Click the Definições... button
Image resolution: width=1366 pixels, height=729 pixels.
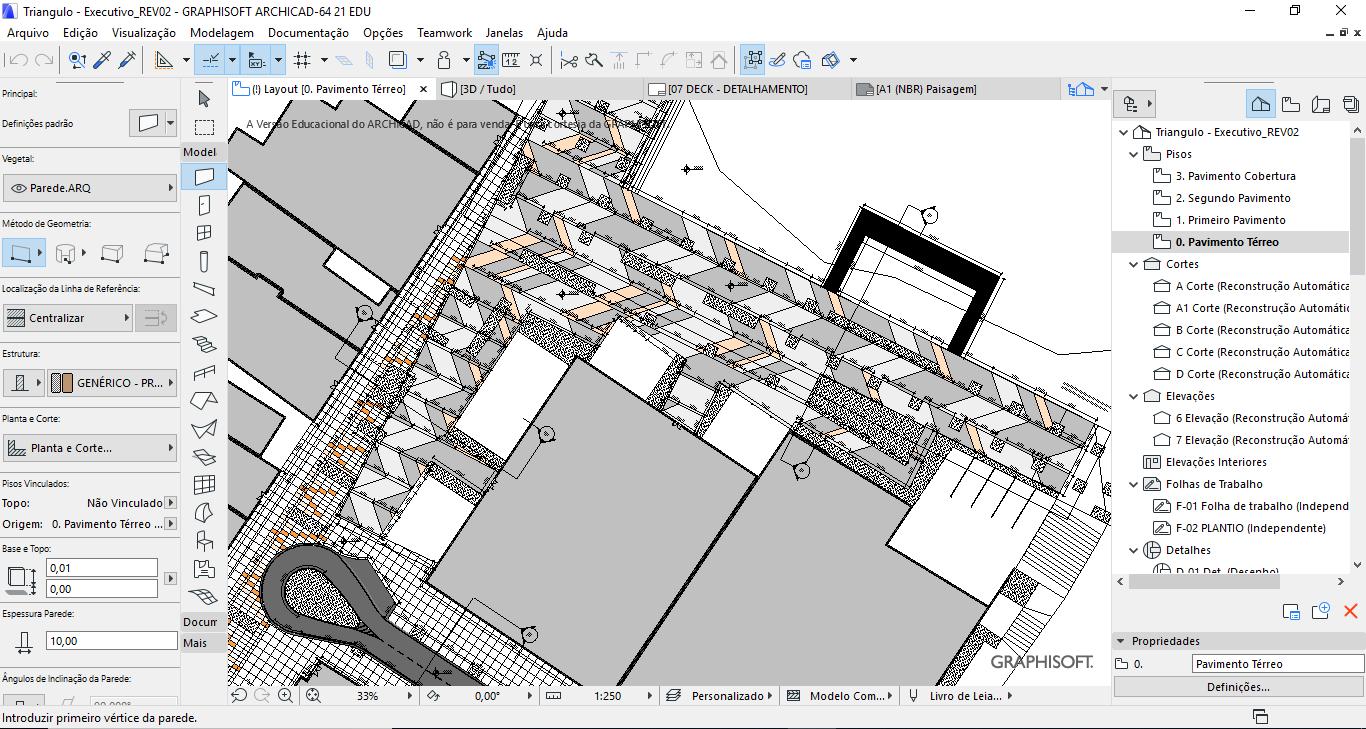pyautogui.click(x=1238, y=687)
